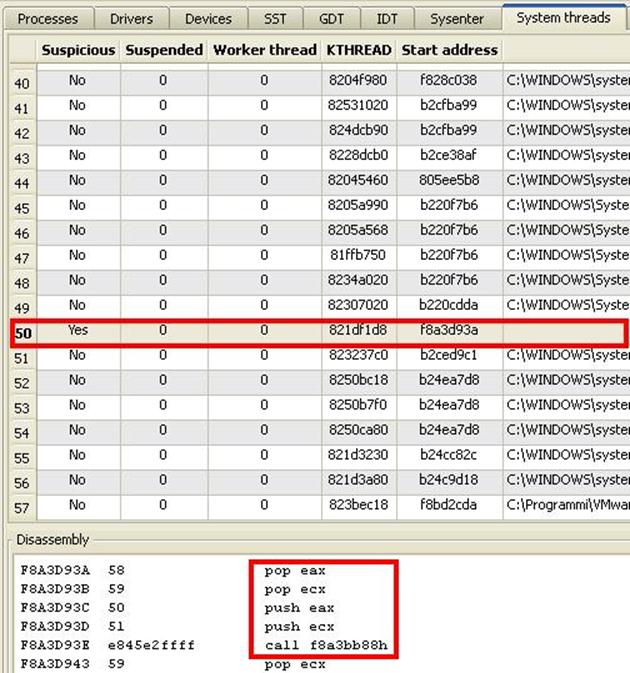Click KTHREAD value 81ffb750

358,255
